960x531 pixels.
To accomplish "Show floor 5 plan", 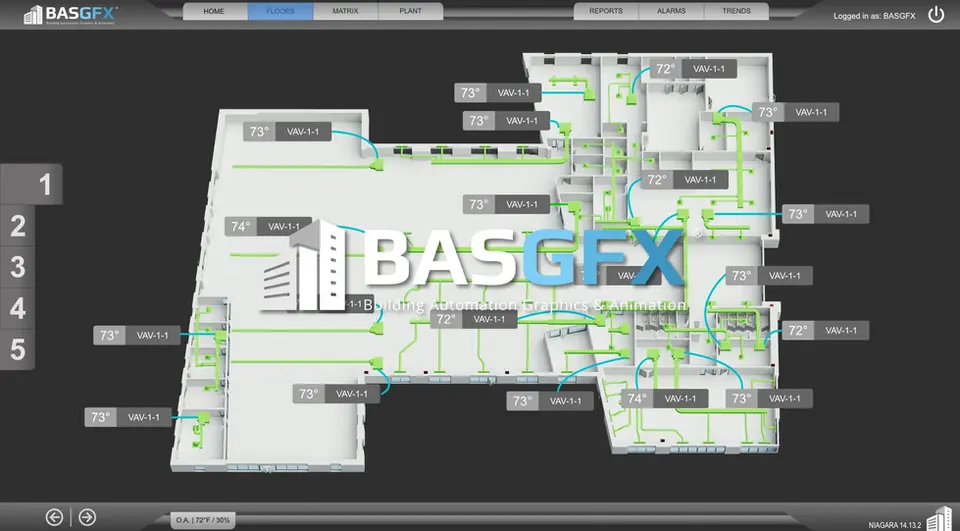I will click(x=17, y=349).
